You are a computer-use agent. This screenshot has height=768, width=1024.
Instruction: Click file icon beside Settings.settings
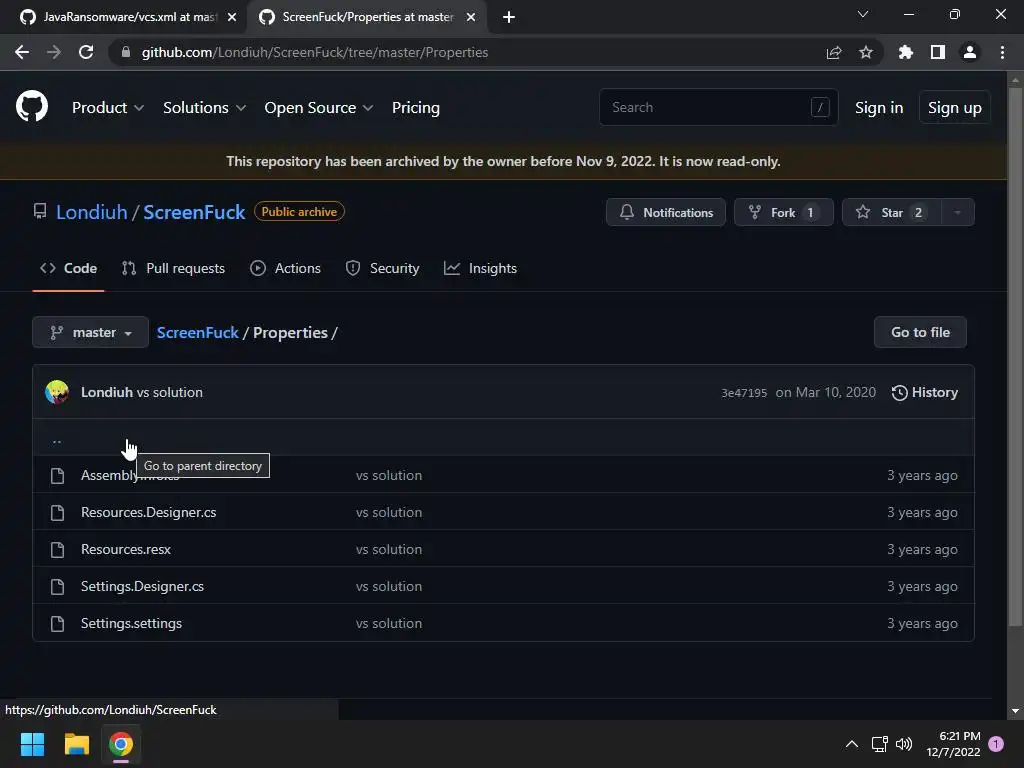point(57,623)
